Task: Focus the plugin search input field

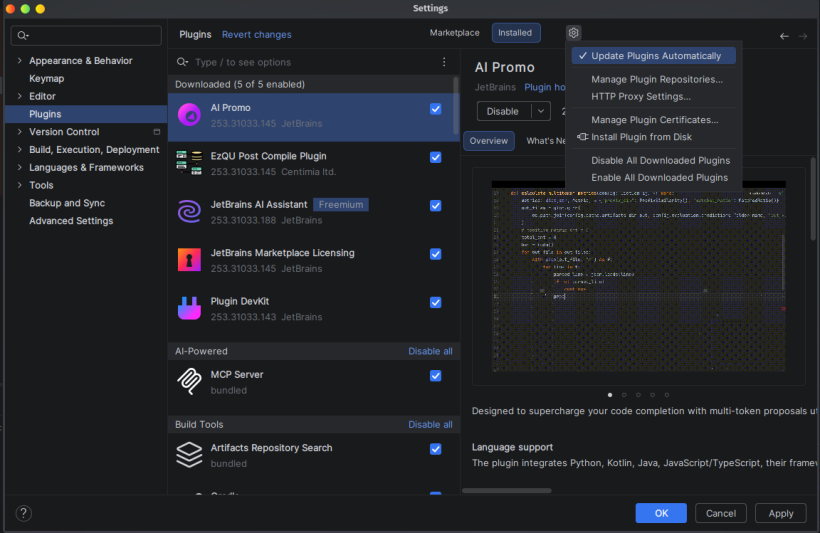Action: click(314, 62)
